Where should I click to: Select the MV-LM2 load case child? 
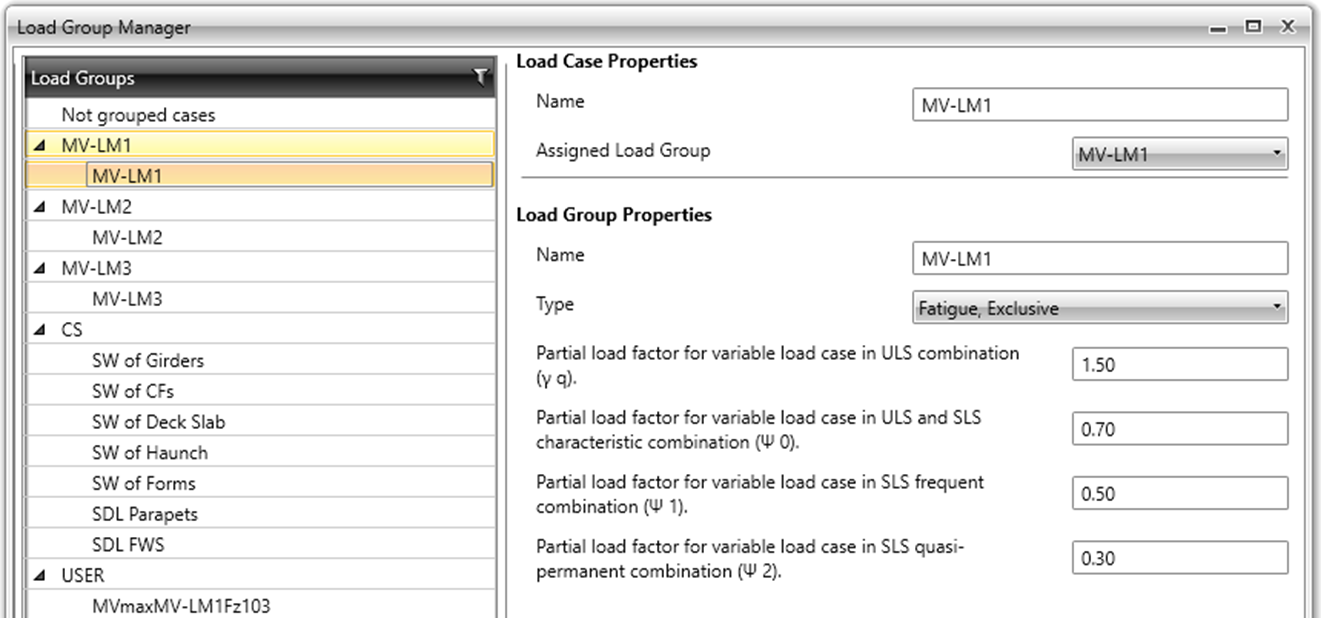(x=127, y=238)
